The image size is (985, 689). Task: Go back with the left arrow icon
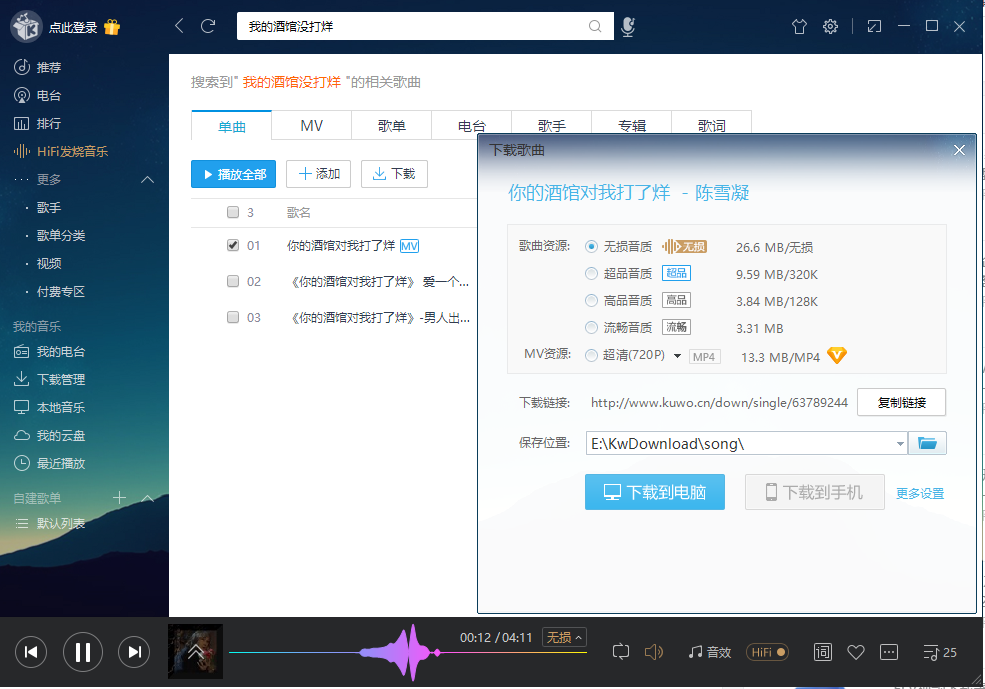point(179,26)
